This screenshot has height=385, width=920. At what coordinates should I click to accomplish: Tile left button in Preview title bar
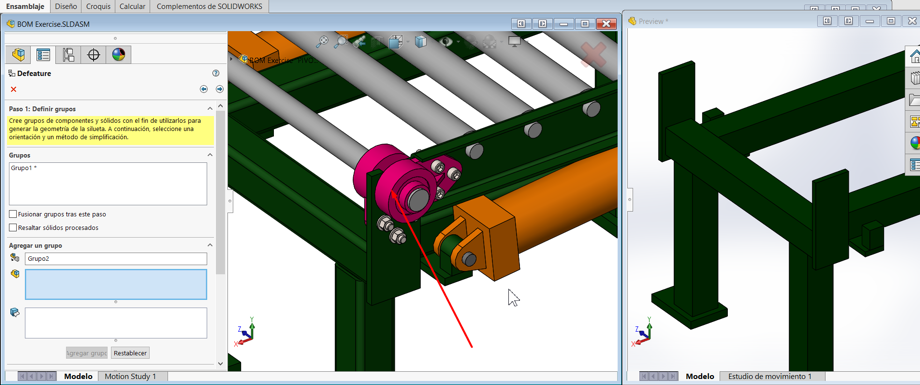pyautogui.click(x=827, y=21)
